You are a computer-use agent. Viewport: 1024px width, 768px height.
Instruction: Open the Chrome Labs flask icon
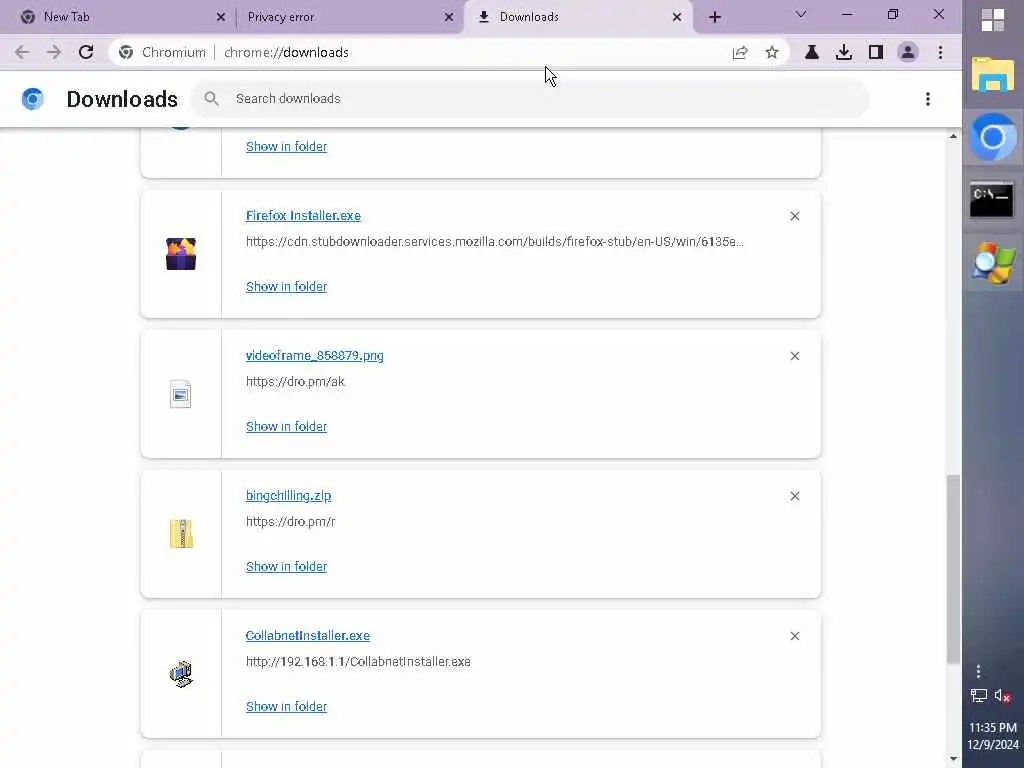[812, 52]
